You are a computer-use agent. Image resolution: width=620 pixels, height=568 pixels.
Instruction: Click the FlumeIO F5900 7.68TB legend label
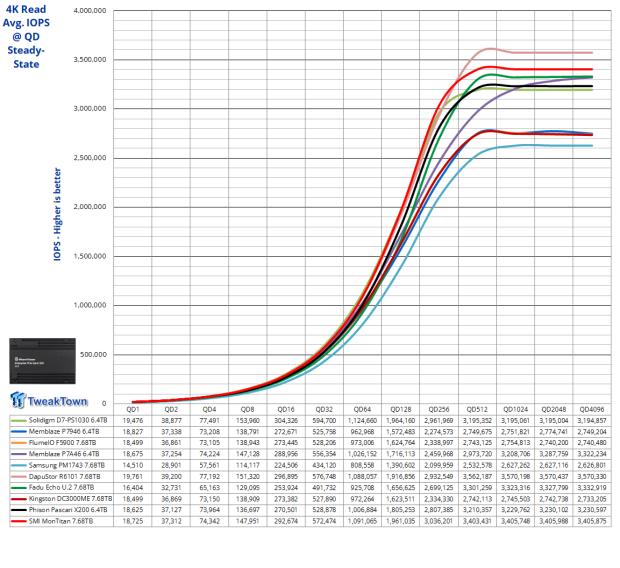tap(62, 443)
